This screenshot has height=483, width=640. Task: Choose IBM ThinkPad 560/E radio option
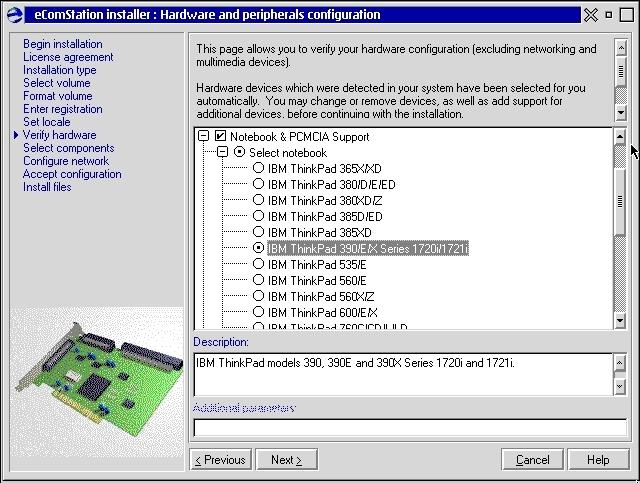coord(258,280)
